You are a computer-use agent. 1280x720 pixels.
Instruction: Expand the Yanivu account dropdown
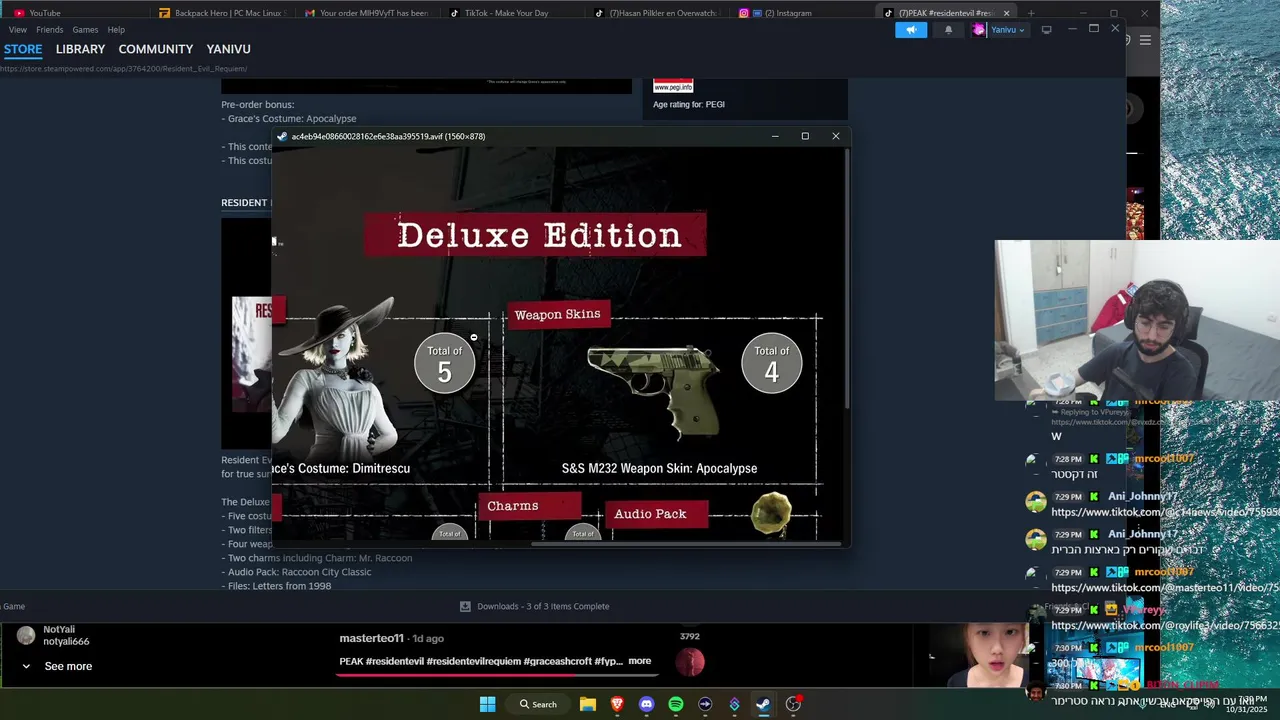click(x=1007, y=30)
